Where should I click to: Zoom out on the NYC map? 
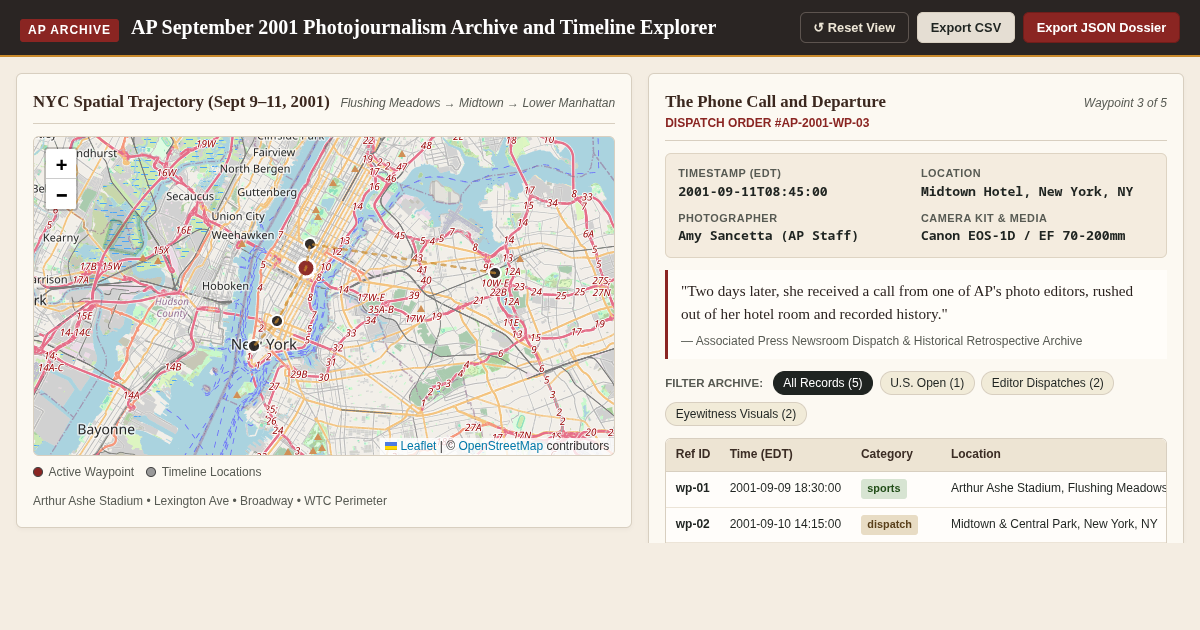[x=61, y=194]
